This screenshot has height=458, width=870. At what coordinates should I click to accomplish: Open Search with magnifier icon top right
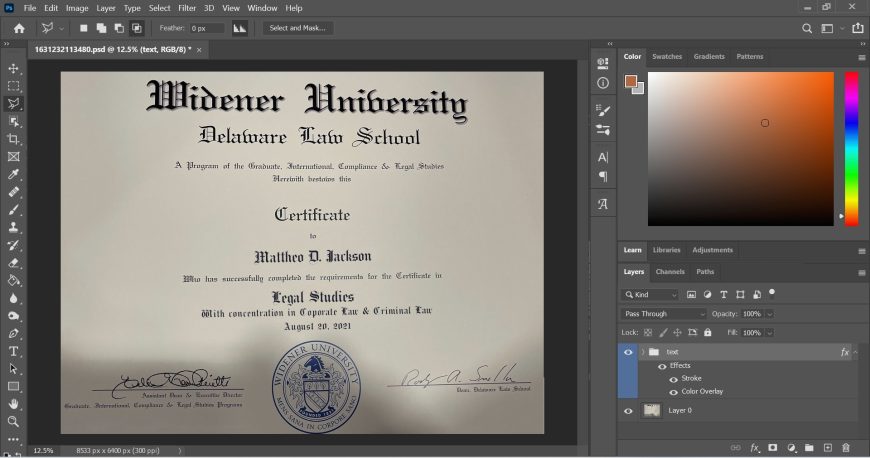(807, 28)
